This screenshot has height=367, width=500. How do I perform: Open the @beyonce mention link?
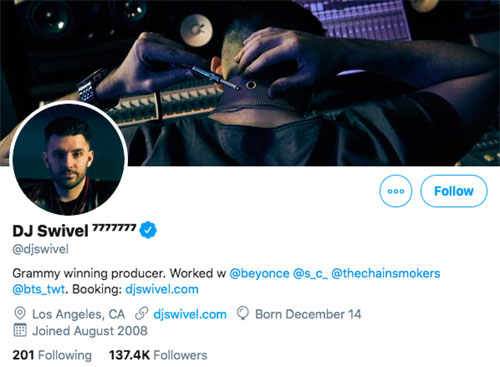click(x=259, y=273)
